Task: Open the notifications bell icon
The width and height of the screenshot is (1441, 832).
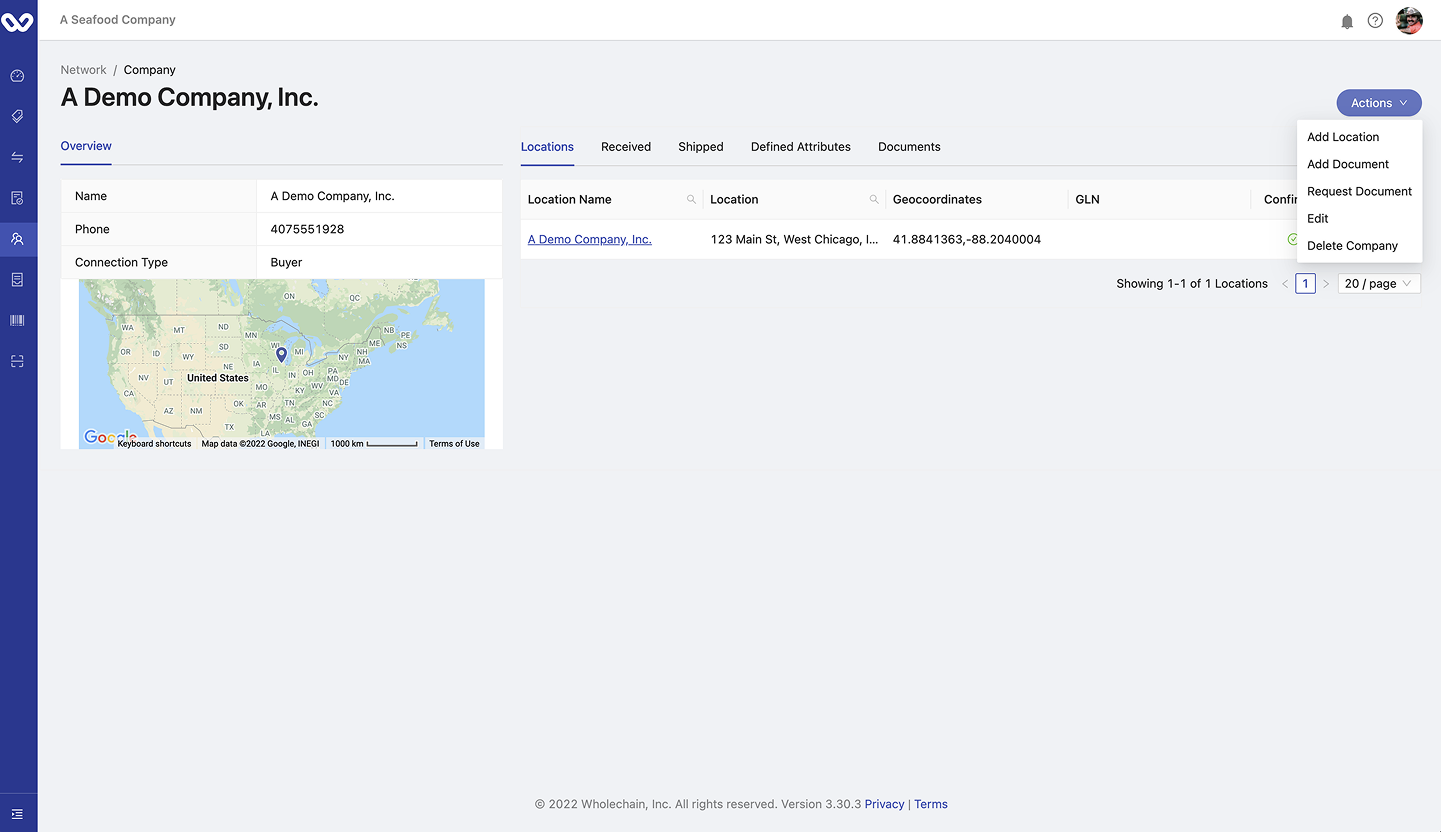Action: click(1347, 21)
